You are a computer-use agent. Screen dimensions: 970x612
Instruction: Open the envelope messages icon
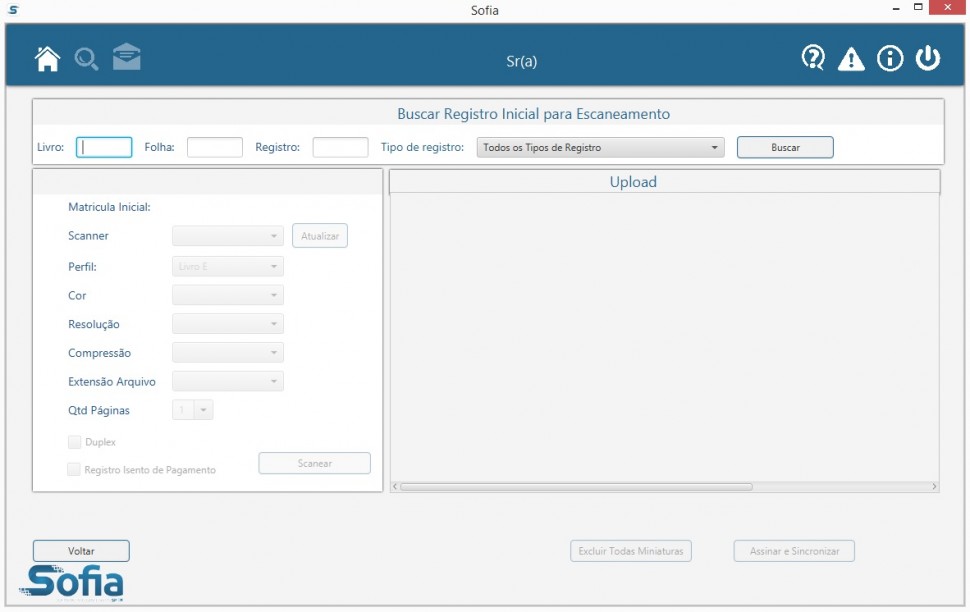tap(126, 57)
